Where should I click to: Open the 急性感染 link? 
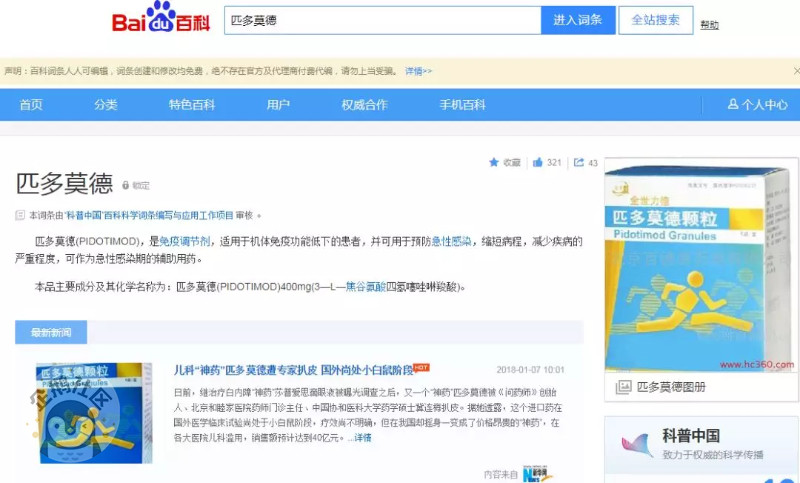tap(452, 241)
